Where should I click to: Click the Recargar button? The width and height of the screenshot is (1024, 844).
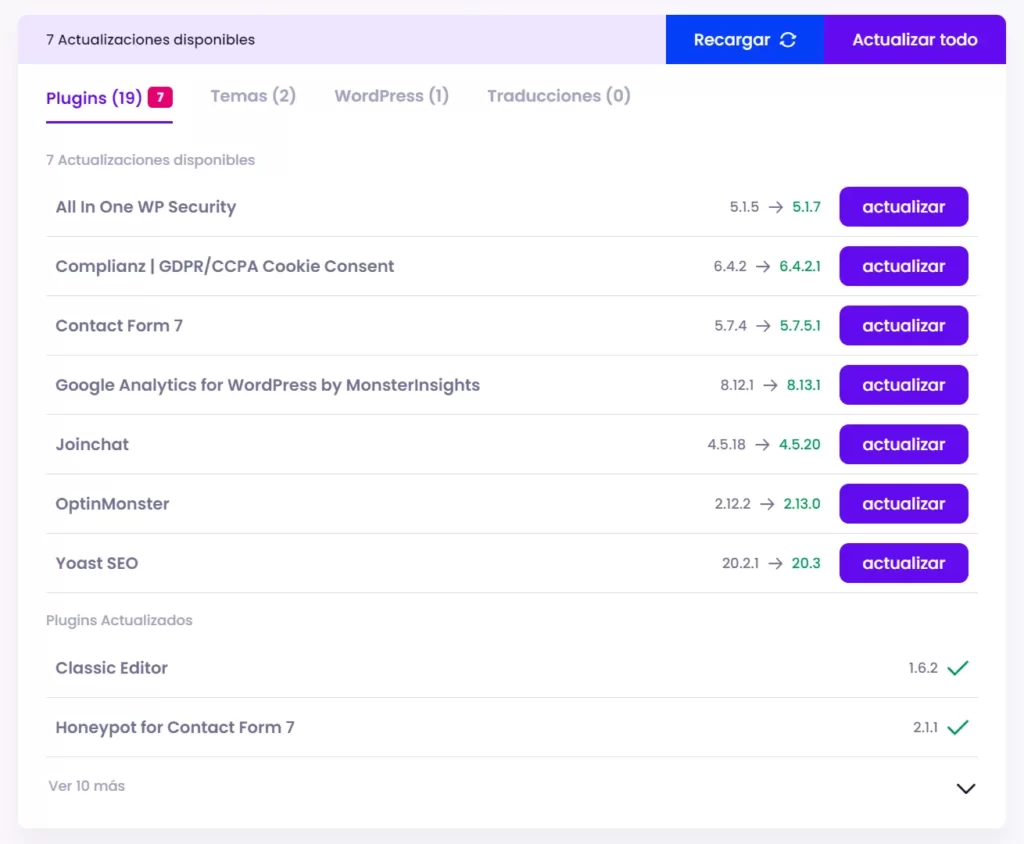[744, 39]
